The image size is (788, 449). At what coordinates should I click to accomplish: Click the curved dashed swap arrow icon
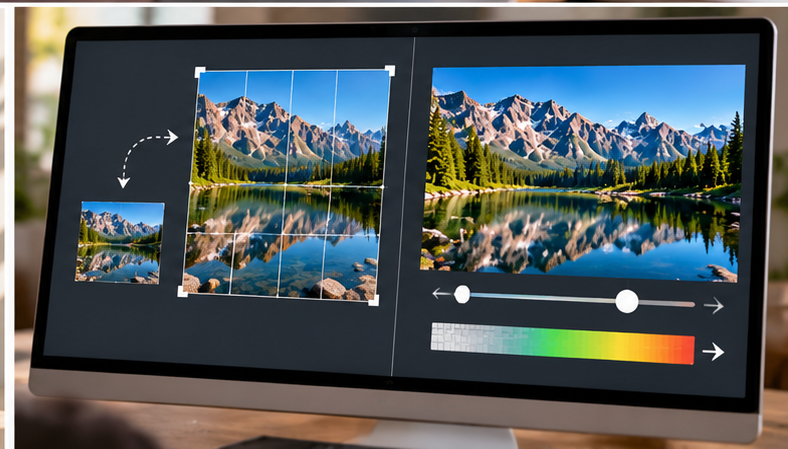(148, 159)
